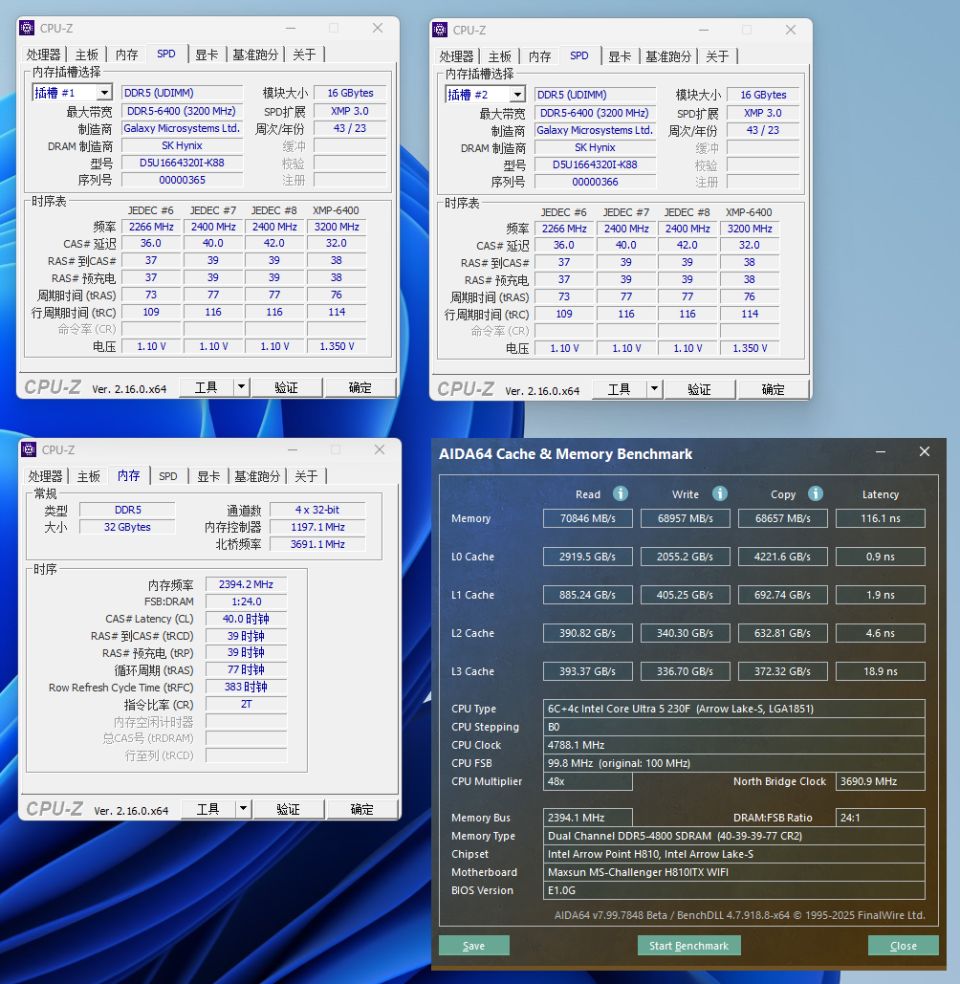The image size is (960, 984).
Task: Click Memory Latency value 116.1 ns
Action: click(880, 518)
